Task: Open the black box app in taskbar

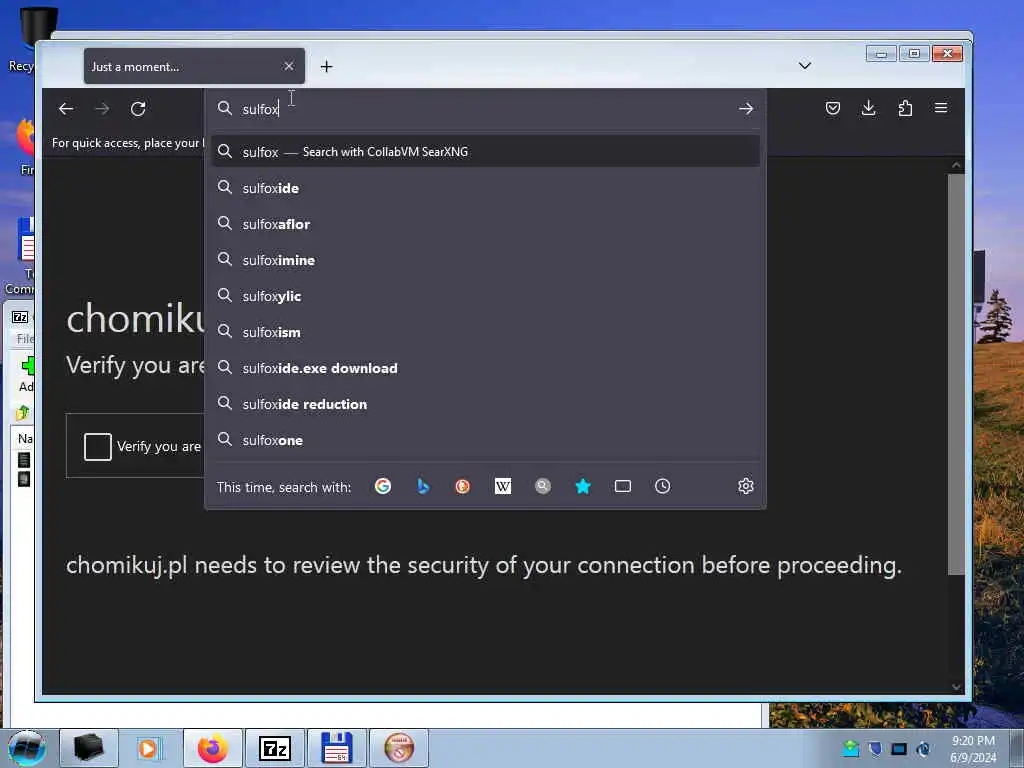Action: click(x=89, y=748)
